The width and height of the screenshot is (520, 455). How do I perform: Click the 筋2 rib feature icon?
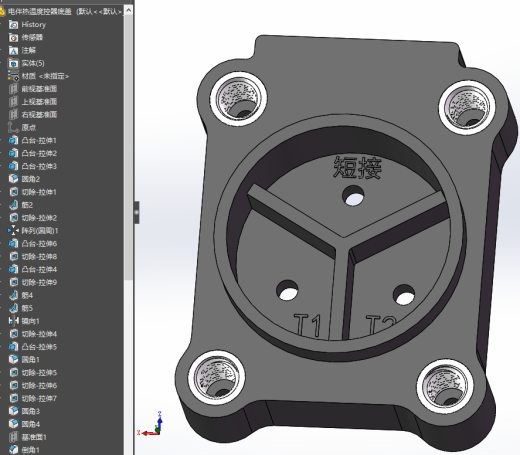tap(13, 205)
